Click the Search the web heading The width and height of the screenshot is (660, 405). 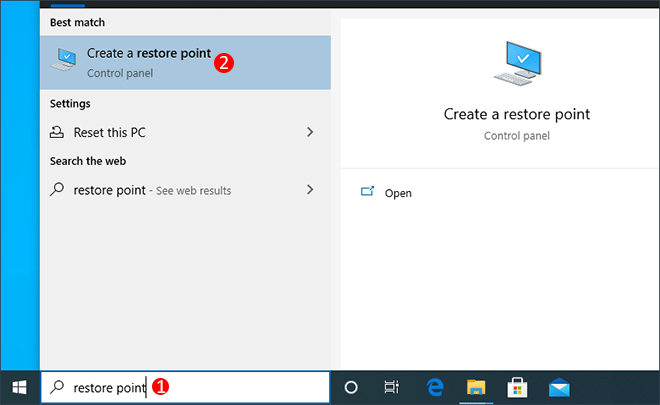(x=88, y=161)
